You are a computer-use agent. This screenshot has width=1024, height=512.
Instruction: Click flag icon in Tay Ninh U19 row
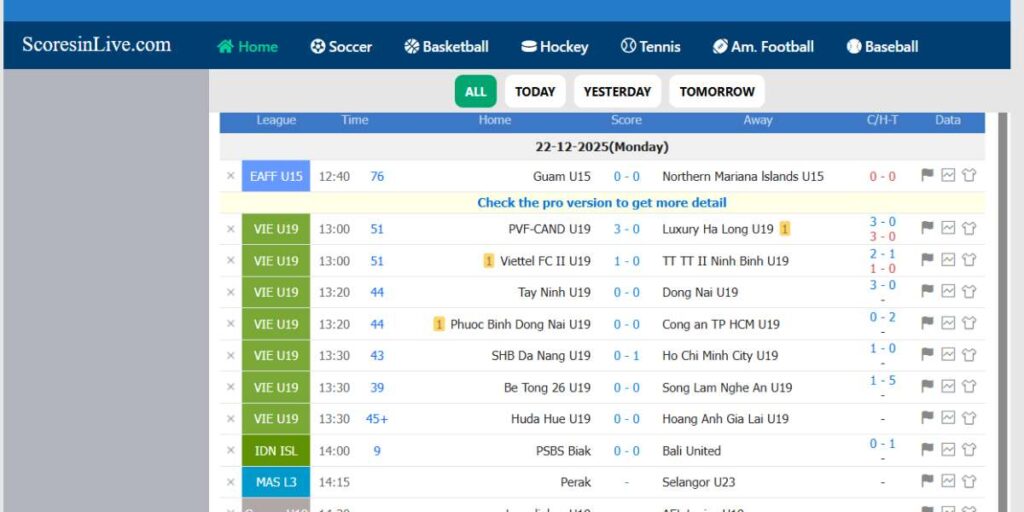927,292
